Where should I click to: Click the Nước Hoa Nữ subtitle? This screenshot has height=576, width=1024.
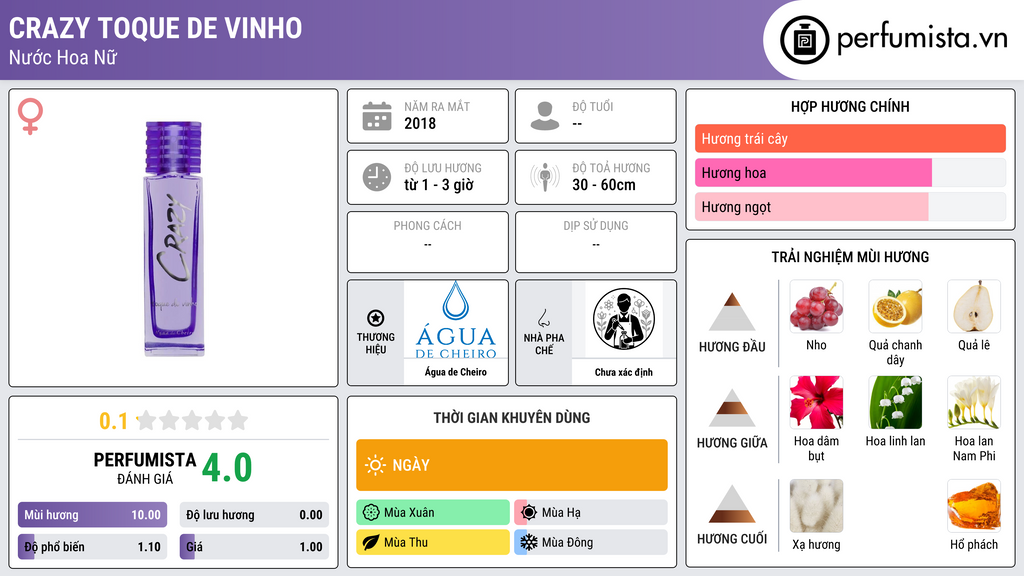tap(63, 57)
